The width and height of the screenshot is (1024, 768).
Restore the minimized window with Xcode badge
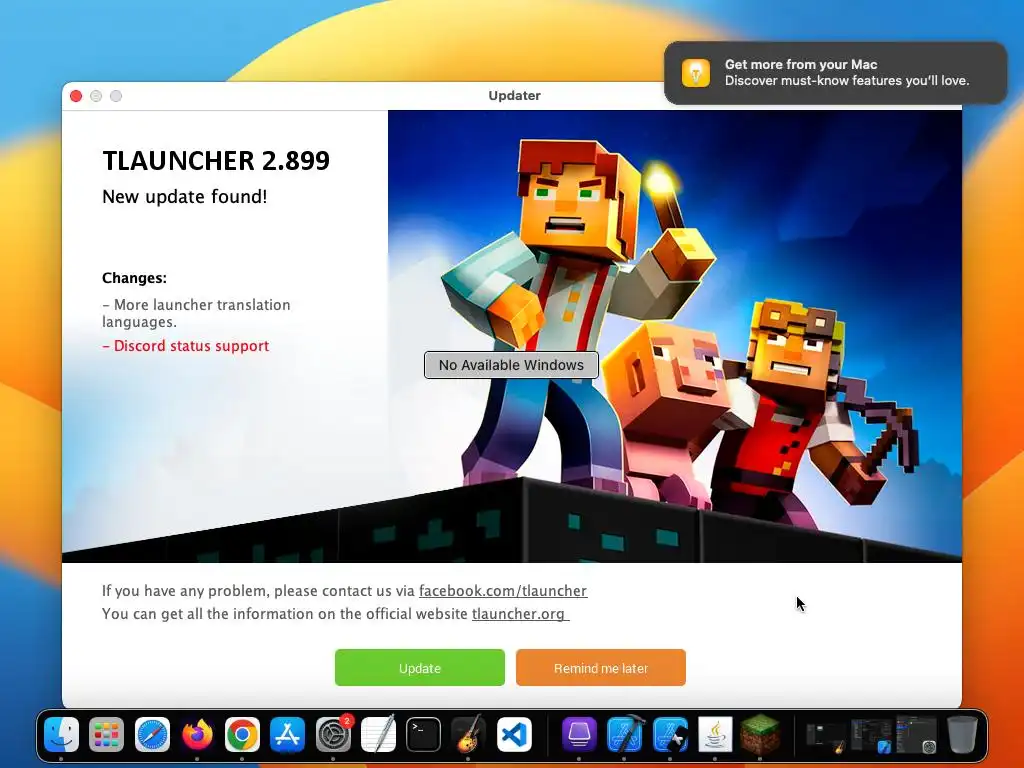point(871,736)
